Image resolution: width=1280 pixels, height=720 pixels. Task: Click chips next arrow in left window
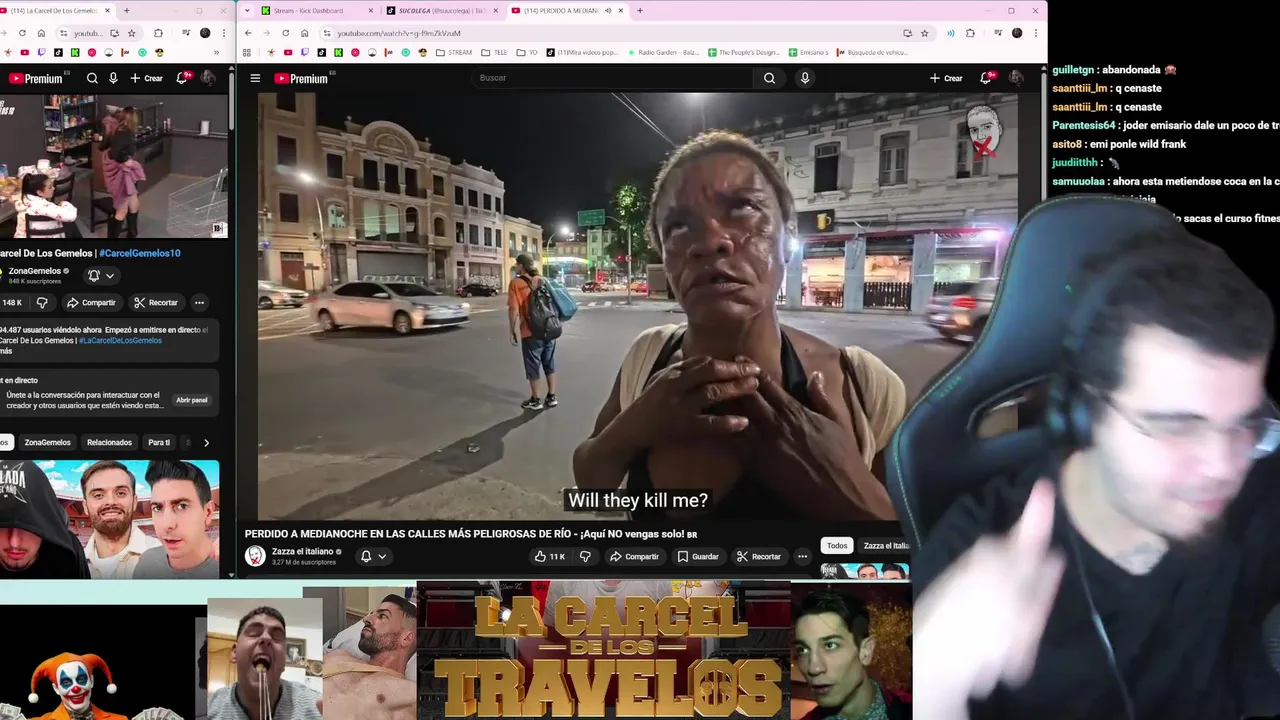tap(206, 442)
